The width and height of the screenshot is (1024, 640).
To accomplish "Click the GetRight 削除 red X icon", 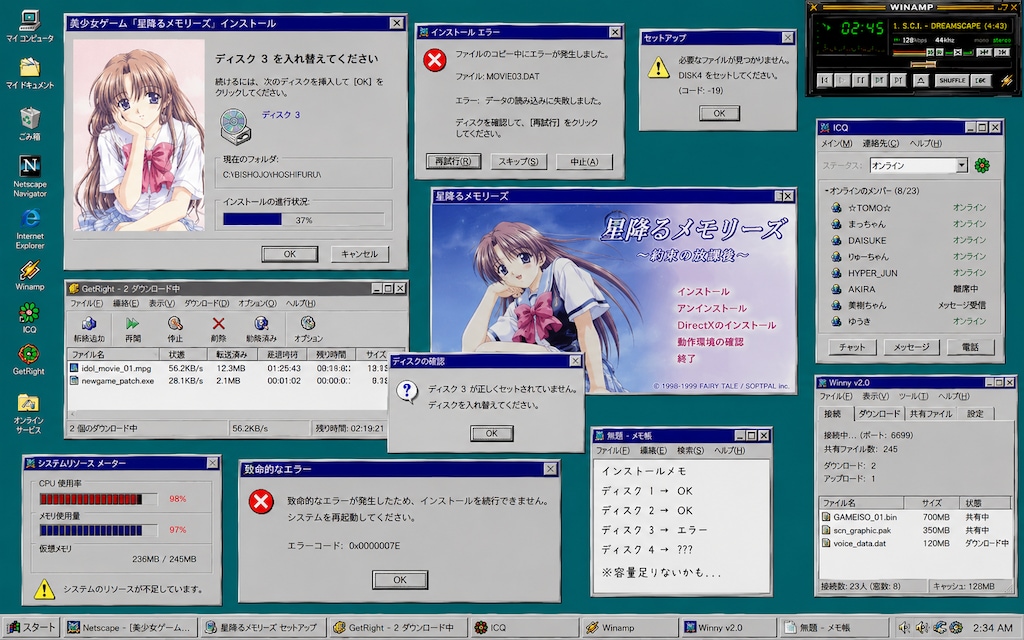I will pos(218,324).
